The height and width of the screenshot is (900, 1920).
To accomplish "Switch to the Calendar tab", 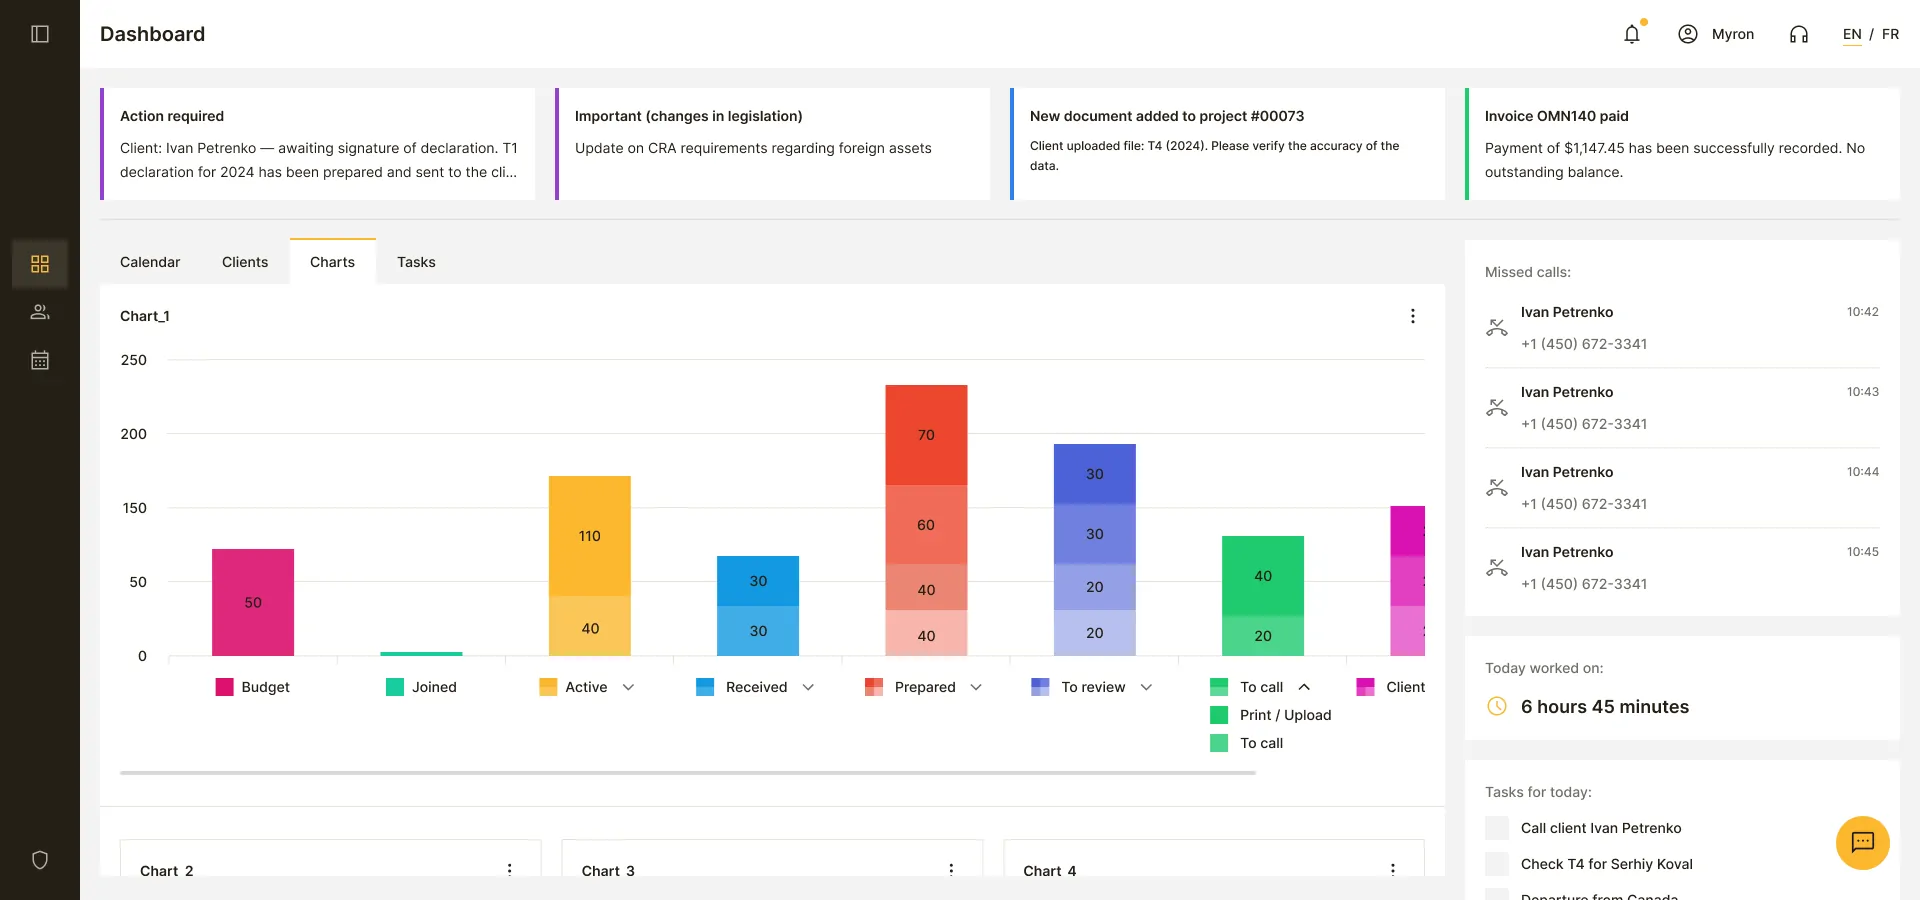I will [x=150, y=262].
